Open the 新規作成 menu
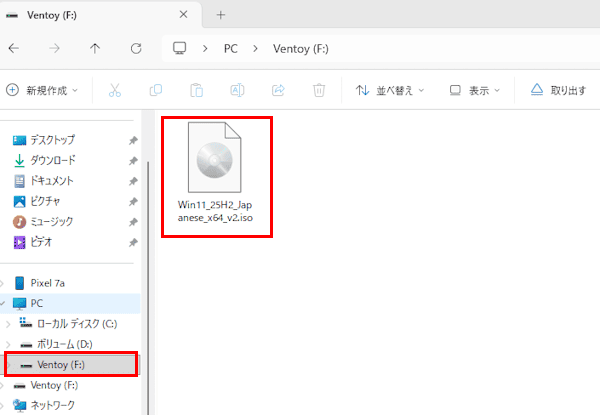This screenshot has height=415, width=600. coord(42,90)
